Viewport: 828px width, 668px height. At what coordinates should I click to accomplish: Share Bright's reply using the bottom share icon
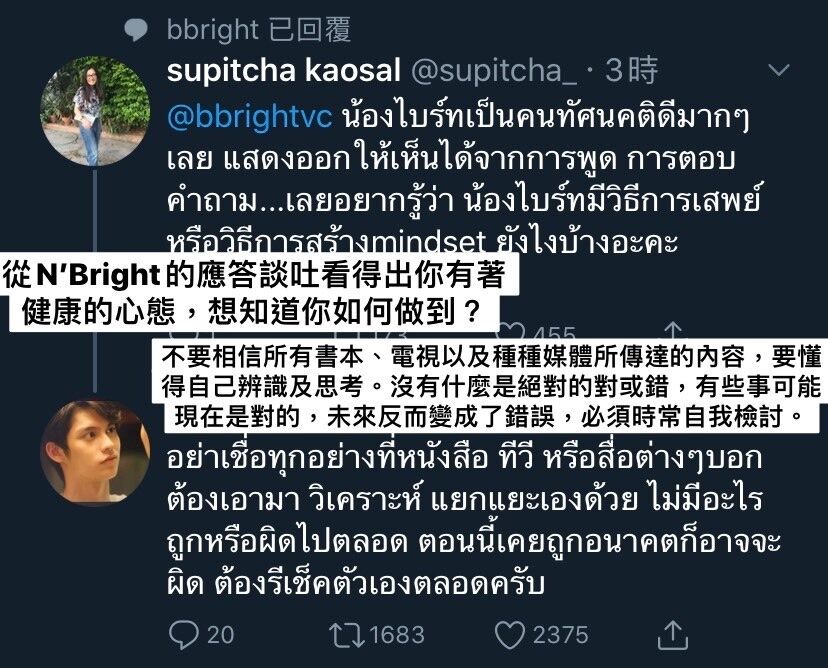[x=672, y=634]
